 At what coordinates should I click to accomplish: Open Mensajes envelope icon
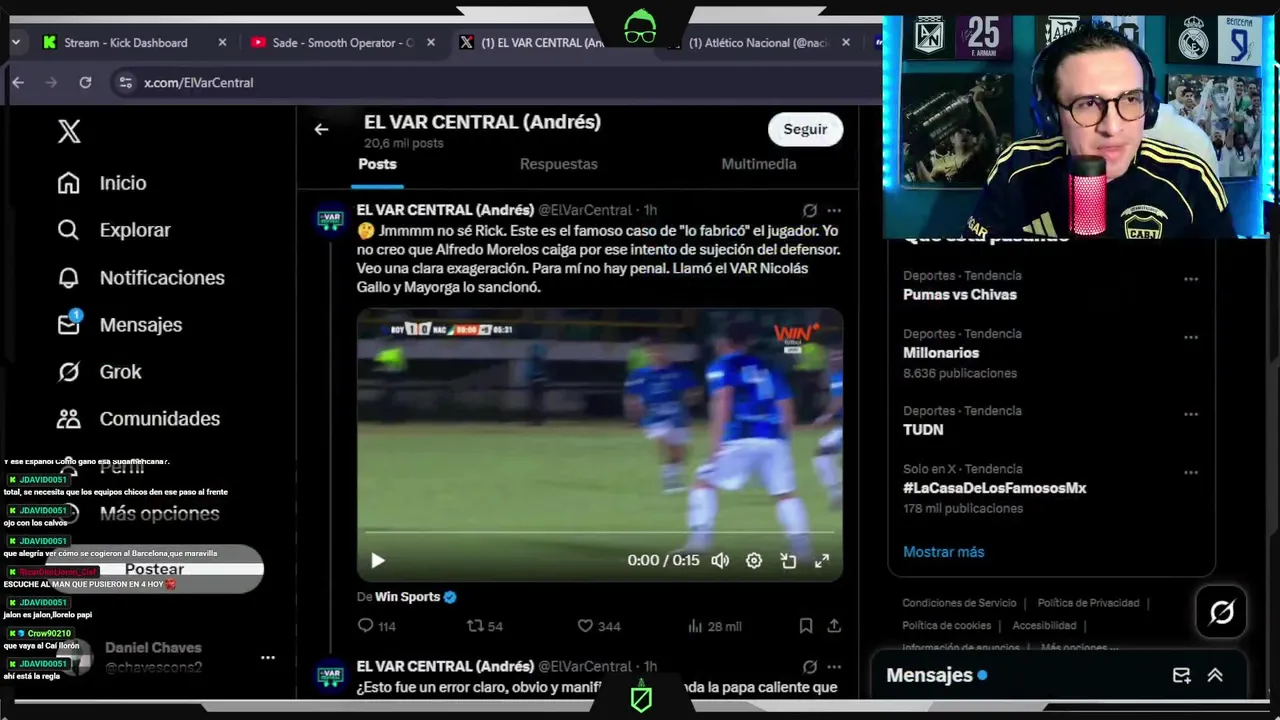pyautogui.click(x=68, y=324)
